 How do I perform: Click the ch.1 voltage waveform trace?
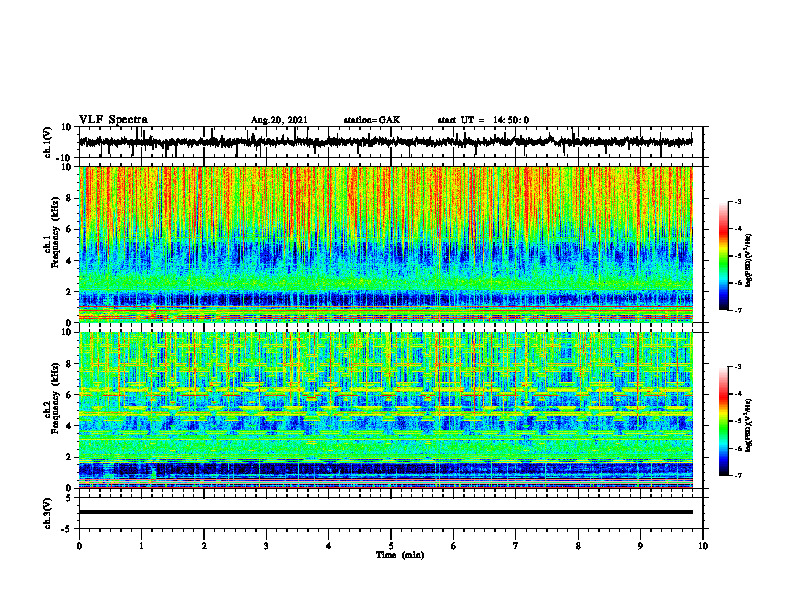385,142
